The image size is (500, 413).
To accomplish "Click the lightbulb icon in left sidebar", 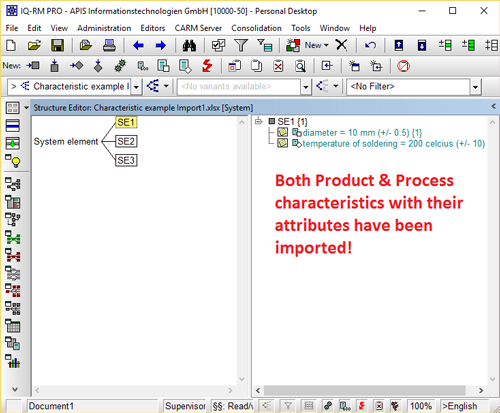I will pyautogui.click(x=13, y=161).
